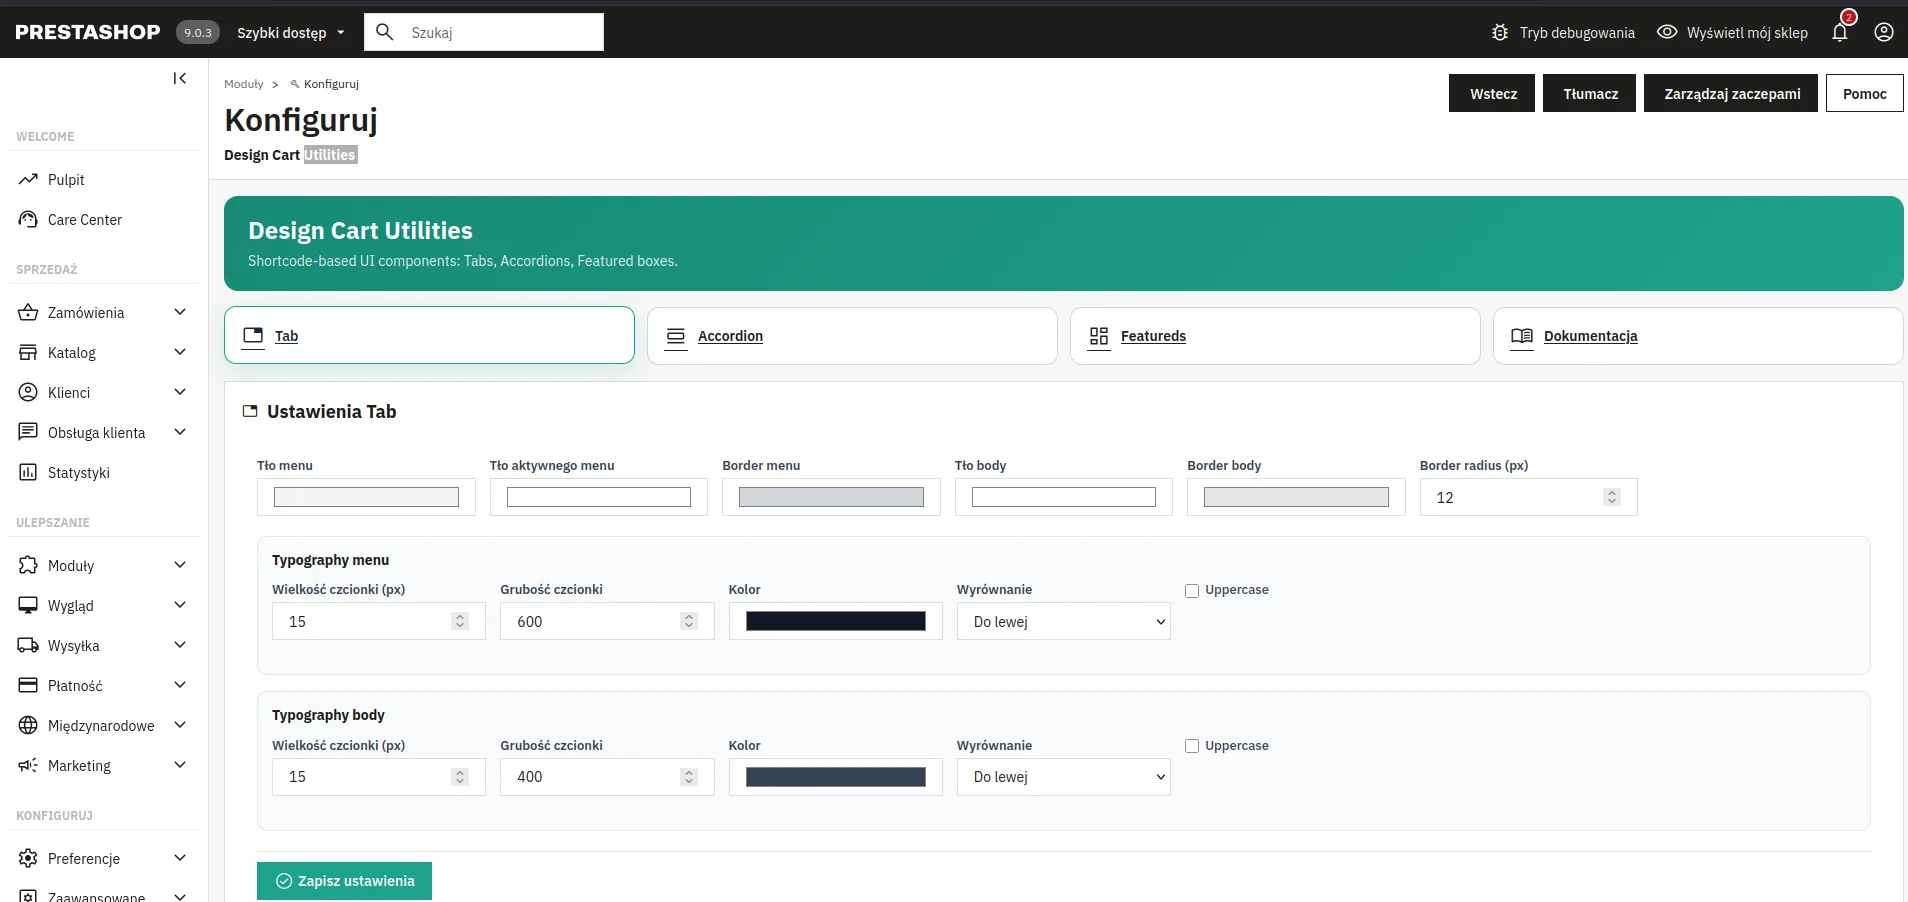This screenshot has width=1908, height=902.
Task: Open the Dokumentacja tab
Action: pyautogui.click(x=1698, y=336)
